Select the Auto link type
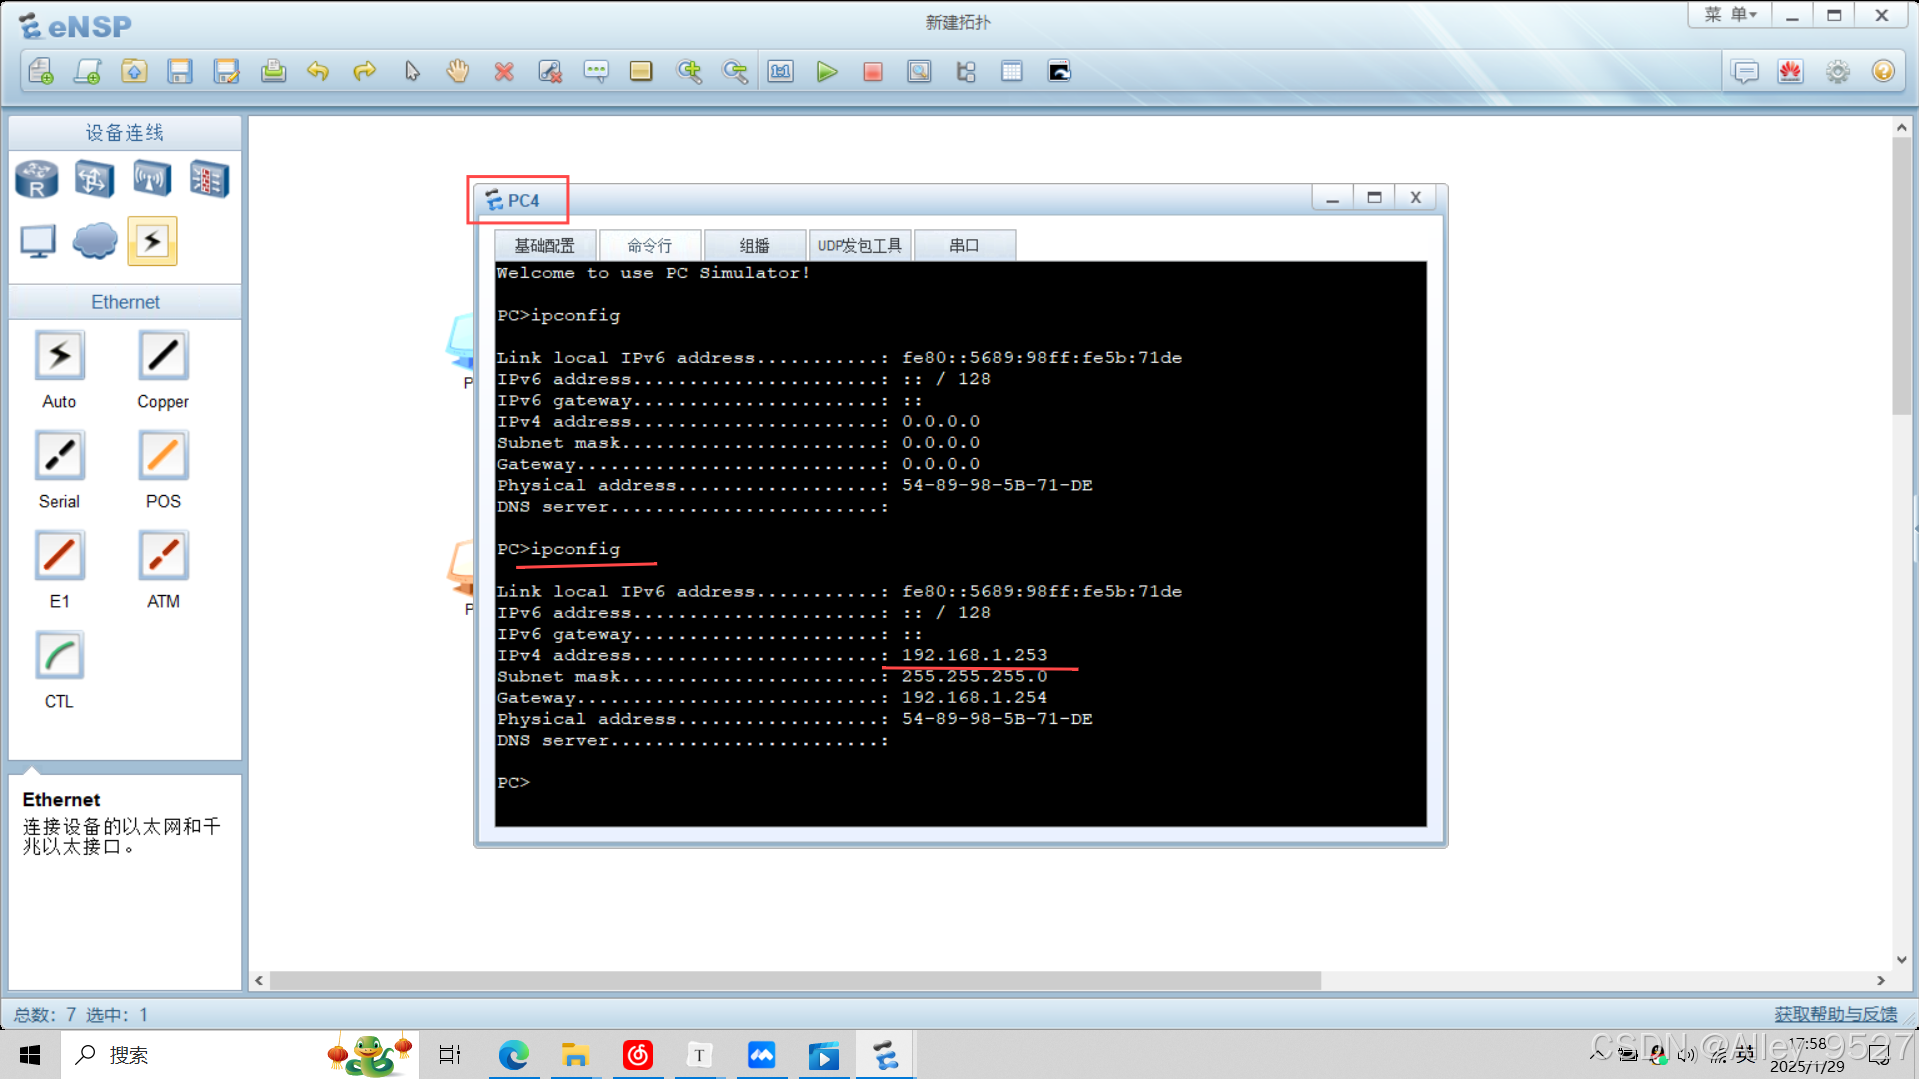The image size is (1919, 1079). [x=59, y=355]
